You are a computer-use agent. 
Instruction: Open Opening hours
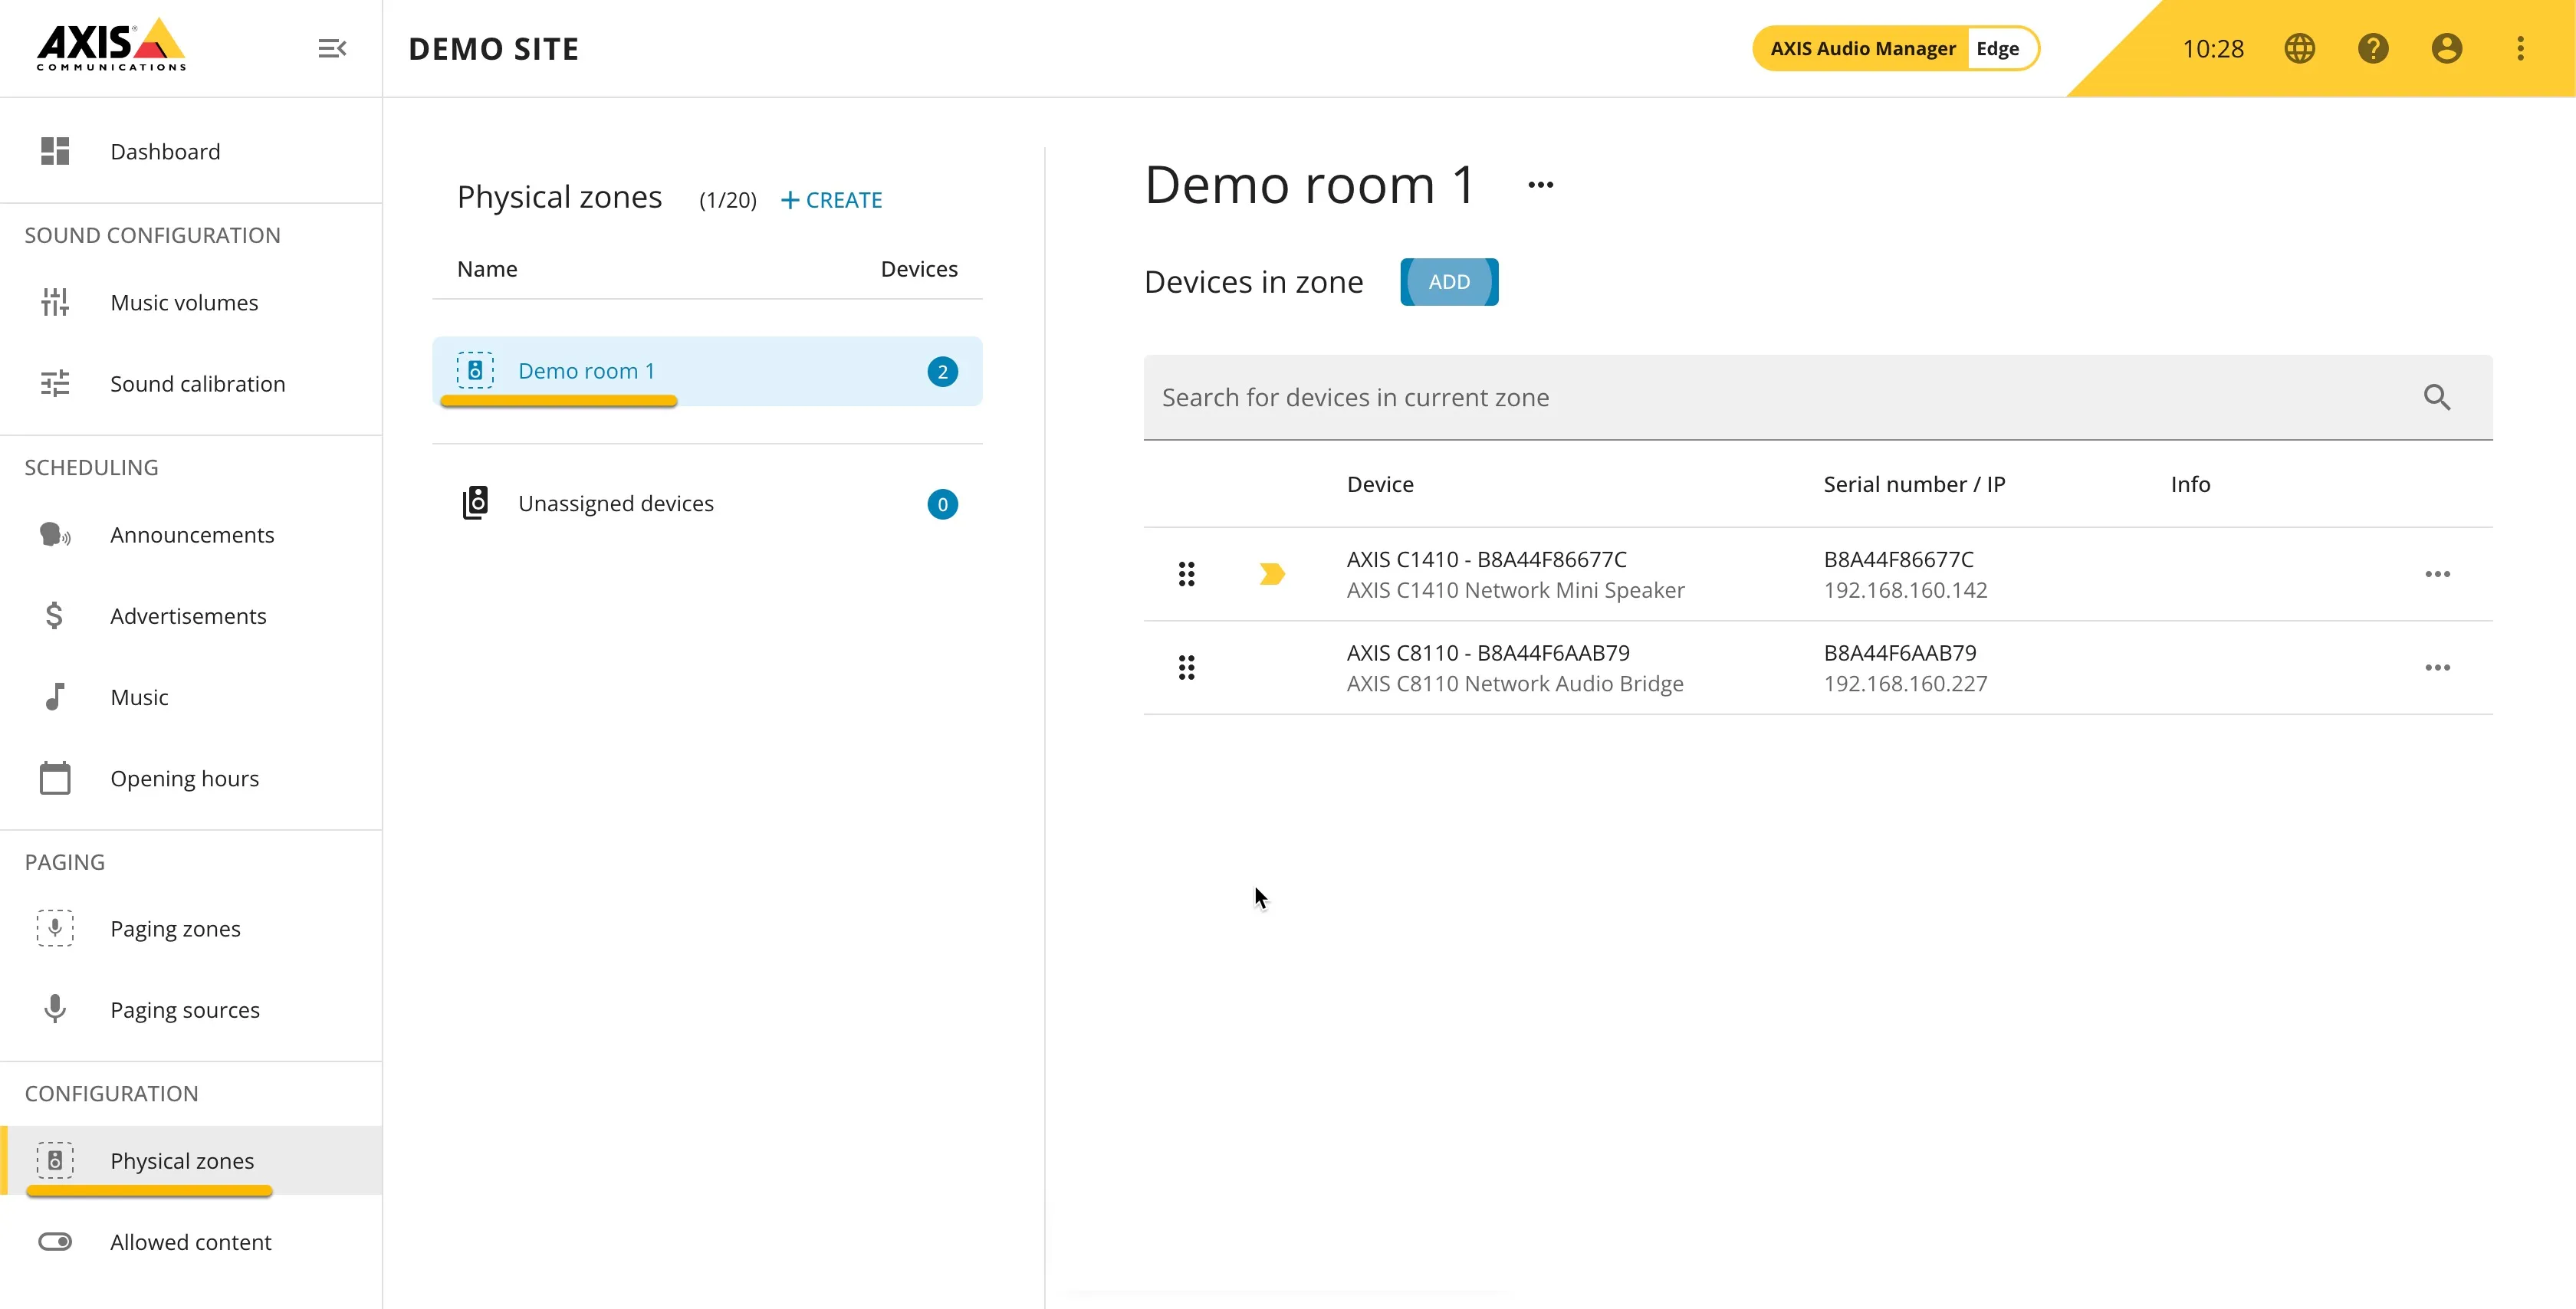pos(191,778)
